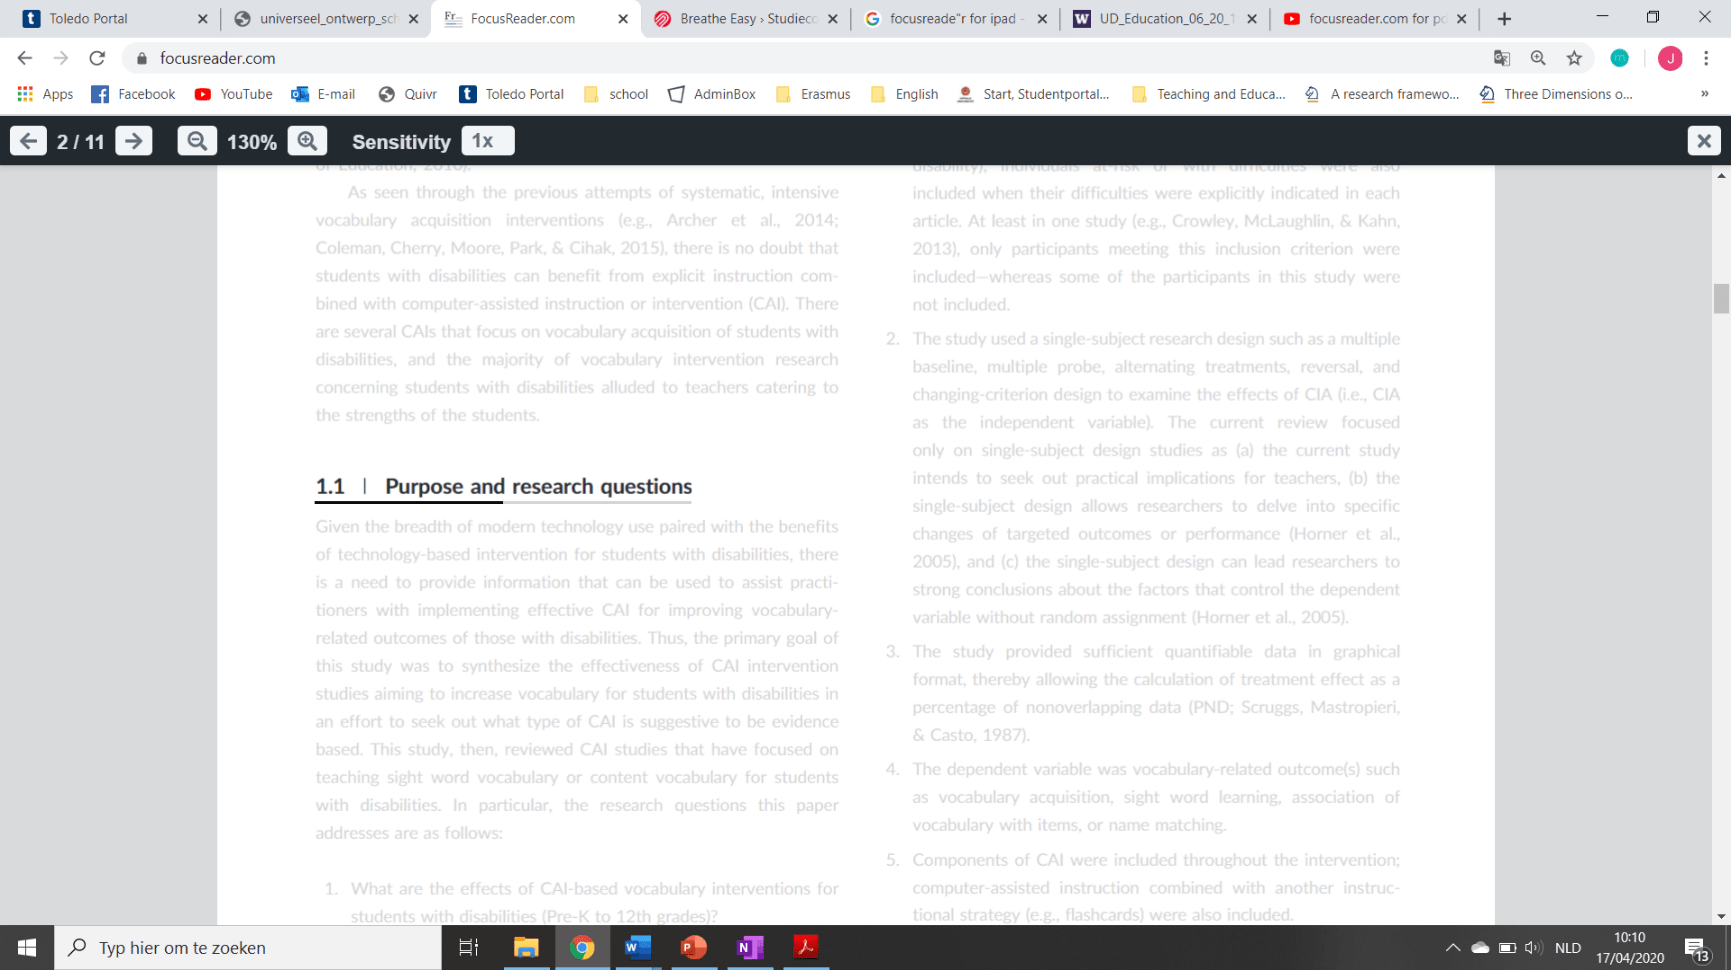The width and height of the screenshot is (1731, 970).
Task: Click the 1.1 Purpose and research questions heading
Action: click(x=504, y=486)
